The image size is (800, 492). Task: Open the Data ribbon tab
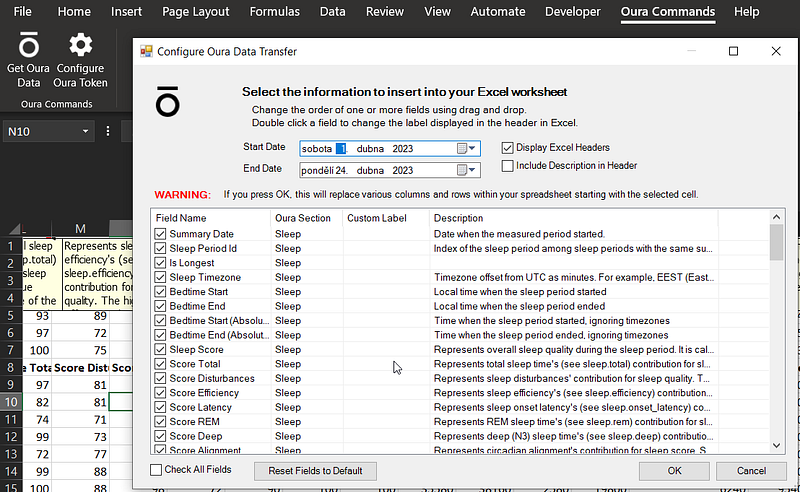[333, 11]
